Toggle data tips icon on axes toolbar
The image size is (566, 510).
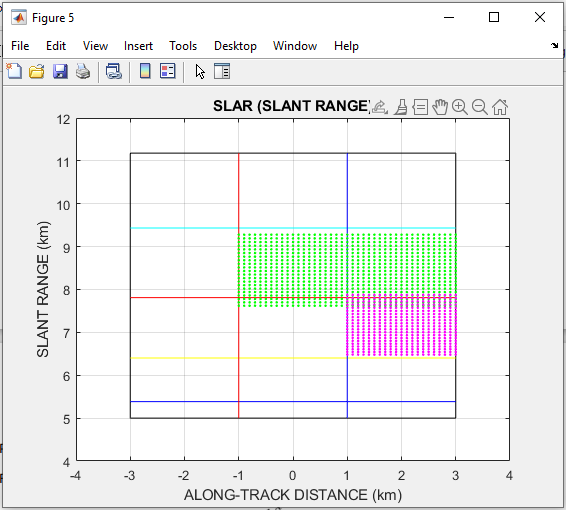tap(420, 108)
